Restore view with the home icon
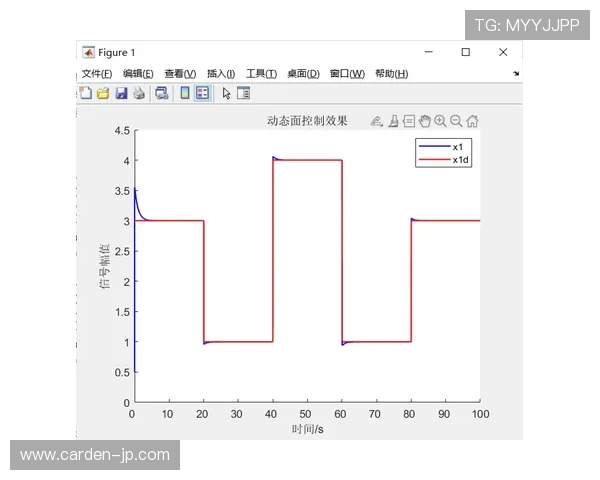Screen dimensions: 600x480 click(x=472, y=121)
